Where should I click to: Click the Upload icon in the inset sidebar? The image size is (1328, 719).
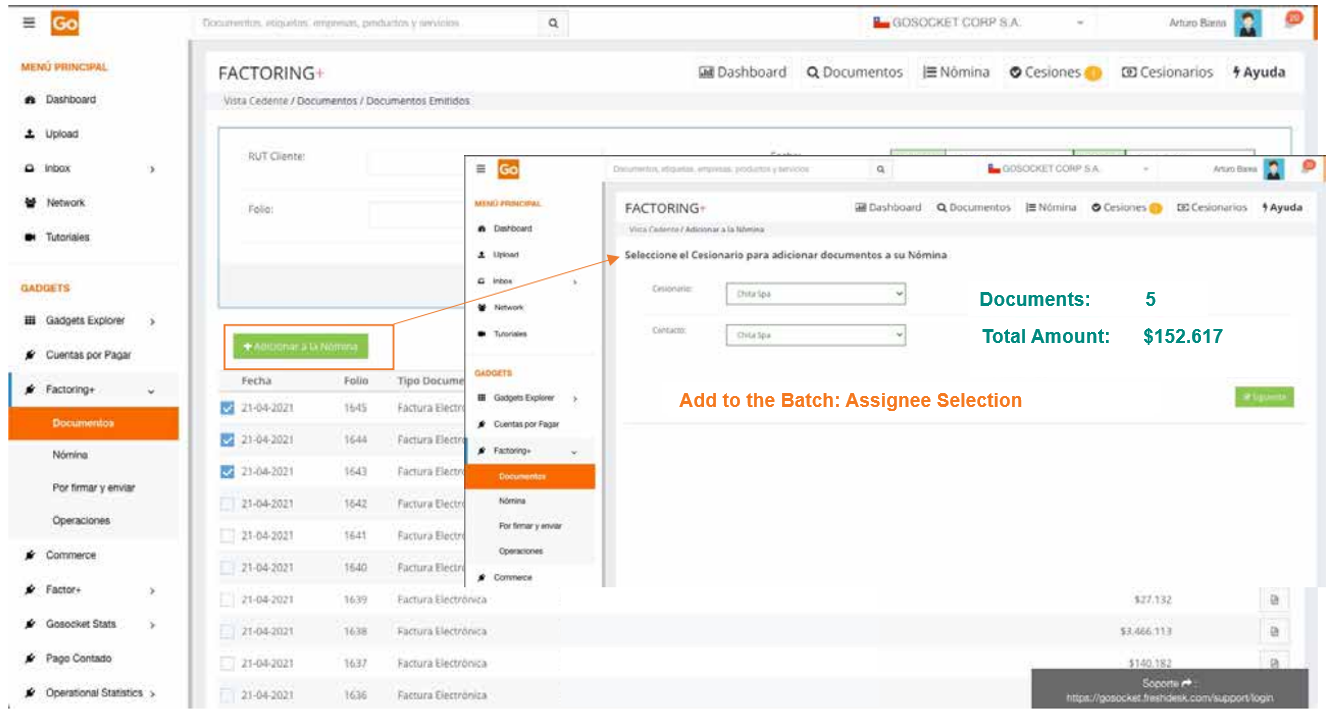(x=483, y=255)
